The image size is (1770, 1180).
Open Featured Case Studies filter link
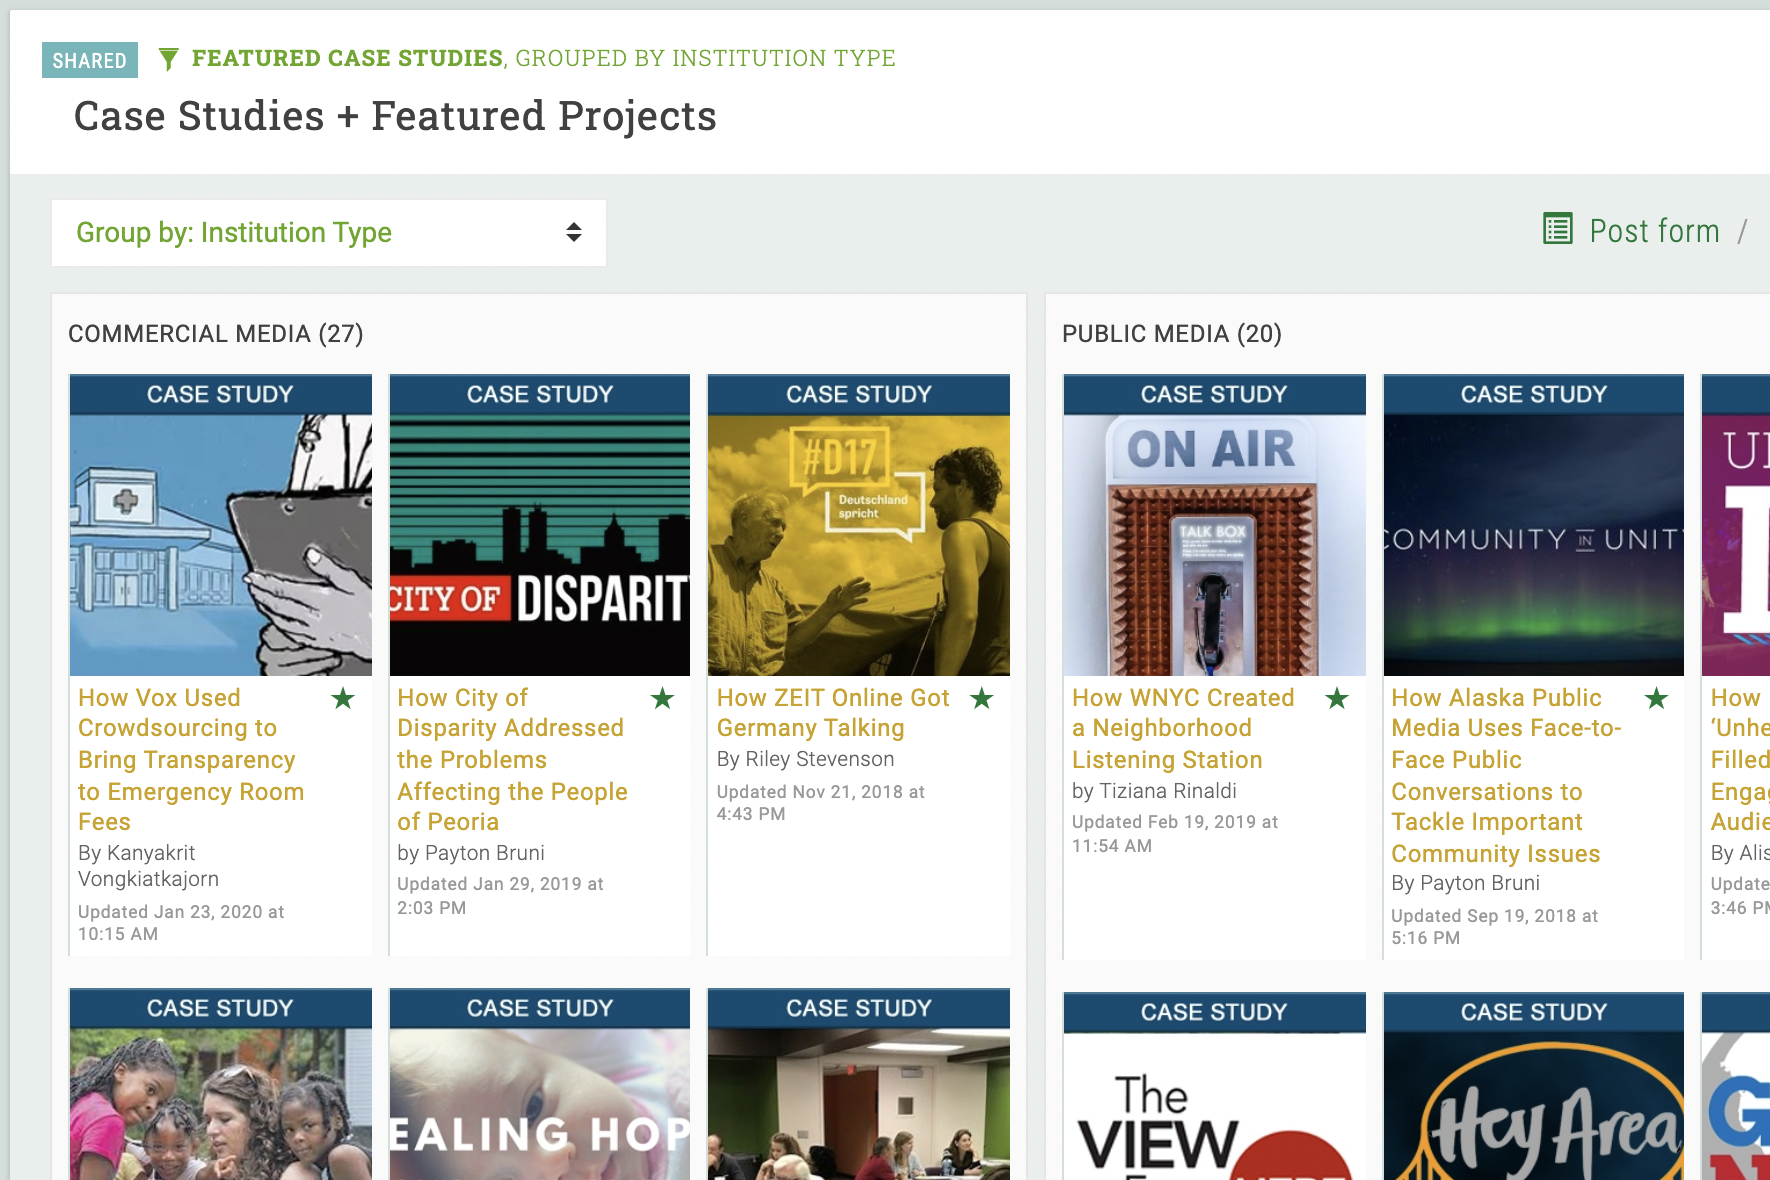pos(347,58)
